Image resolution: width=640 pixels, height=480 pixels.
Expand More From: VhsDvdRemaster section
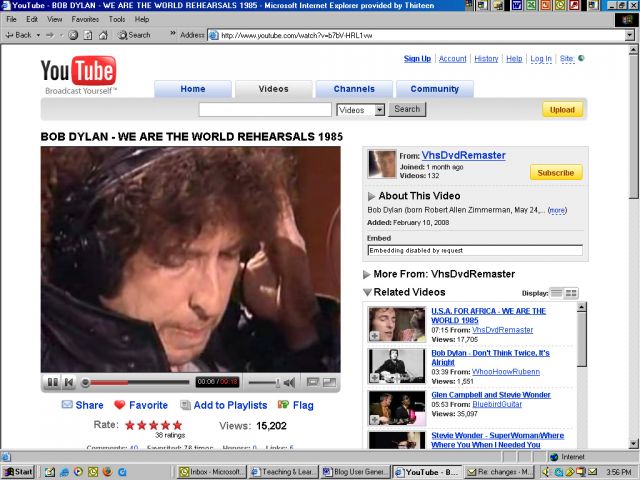[367, 274]
